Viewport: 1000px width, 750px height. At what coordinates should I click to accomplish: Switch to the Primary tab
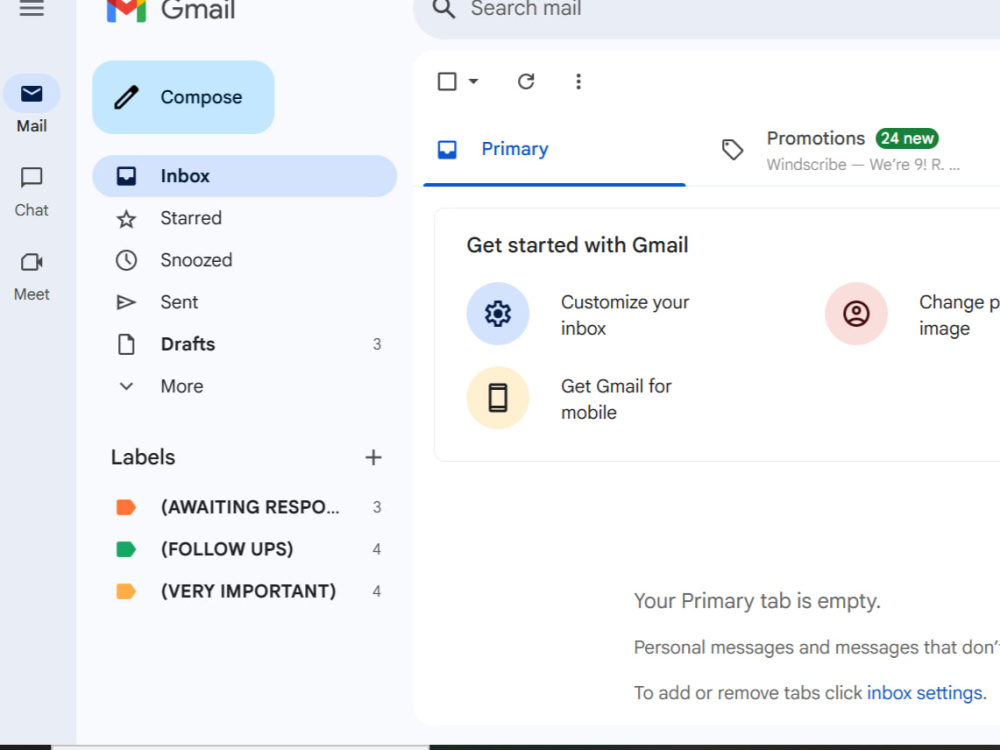554,149
